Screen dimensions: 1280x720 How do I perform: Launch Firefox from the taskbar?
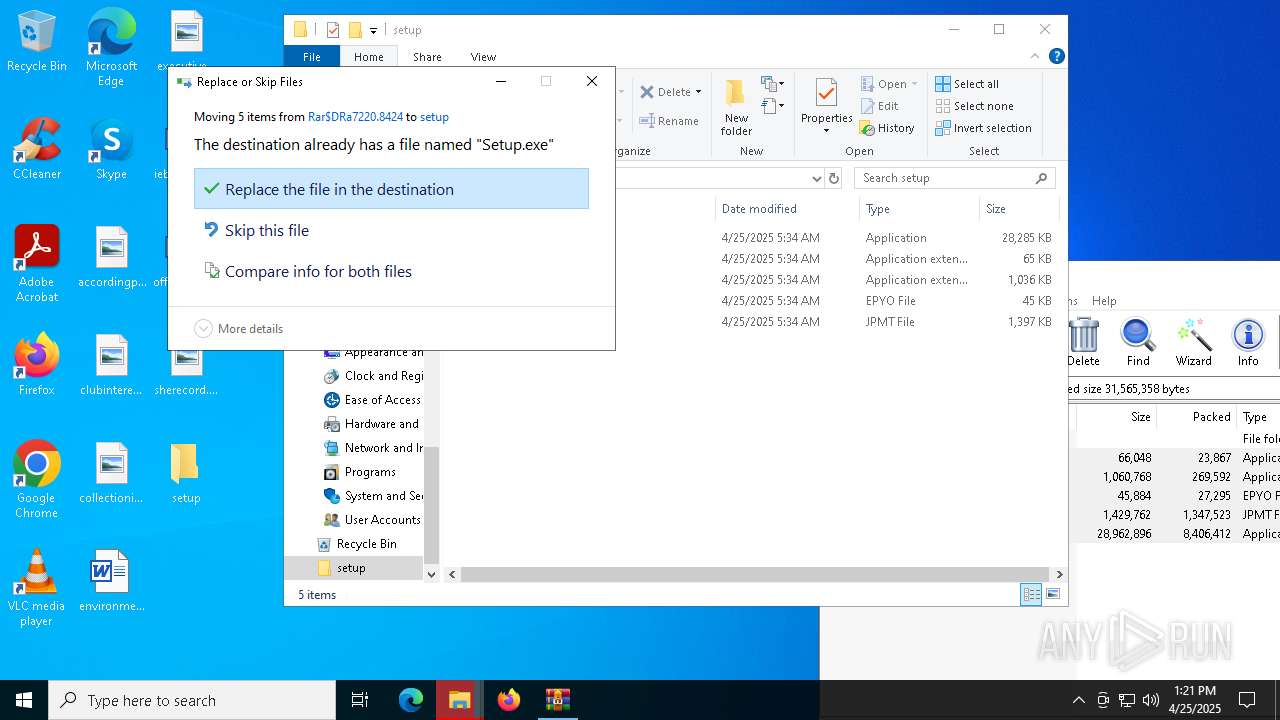509,700
